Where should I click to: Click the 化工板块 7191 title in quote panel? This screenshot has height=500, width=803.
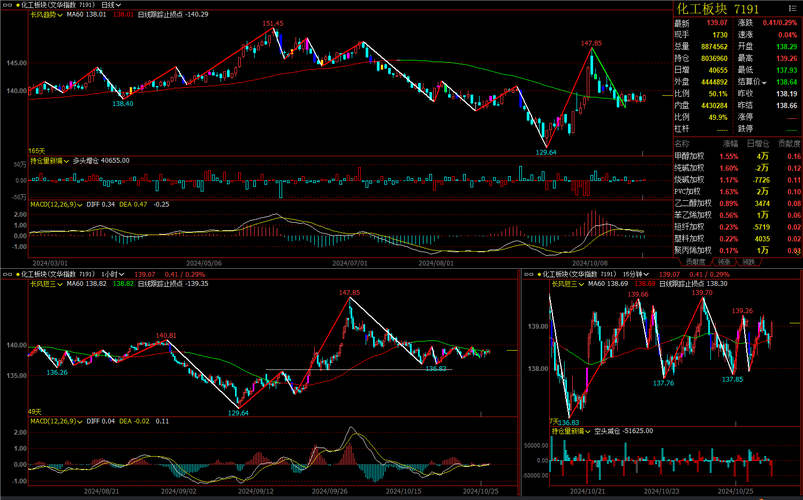pos(731,9)
